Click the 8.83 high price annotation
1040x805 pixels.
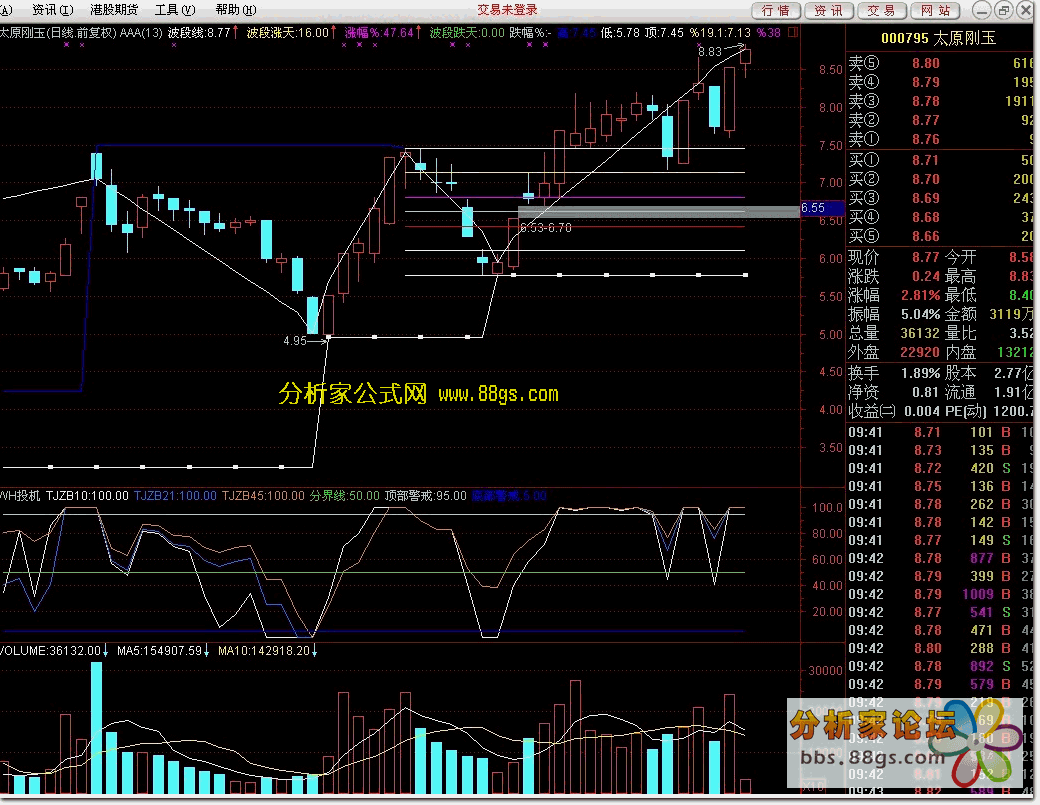pos(710,52)
